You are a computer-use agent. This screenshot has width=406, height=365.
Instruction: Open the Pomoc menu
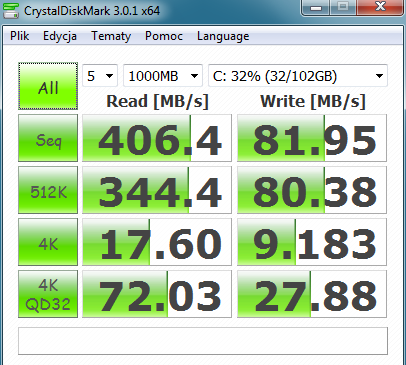click(x=164, y=36)
